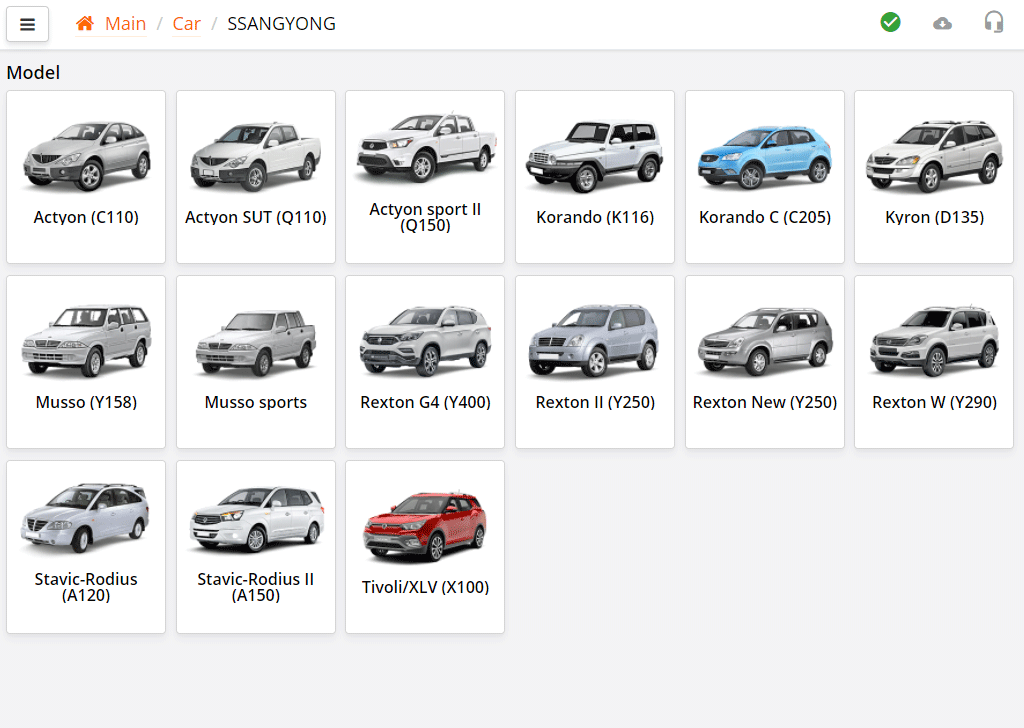Open the hamburger navigation menu
The image size is (1024, 728).
point(27,23)
